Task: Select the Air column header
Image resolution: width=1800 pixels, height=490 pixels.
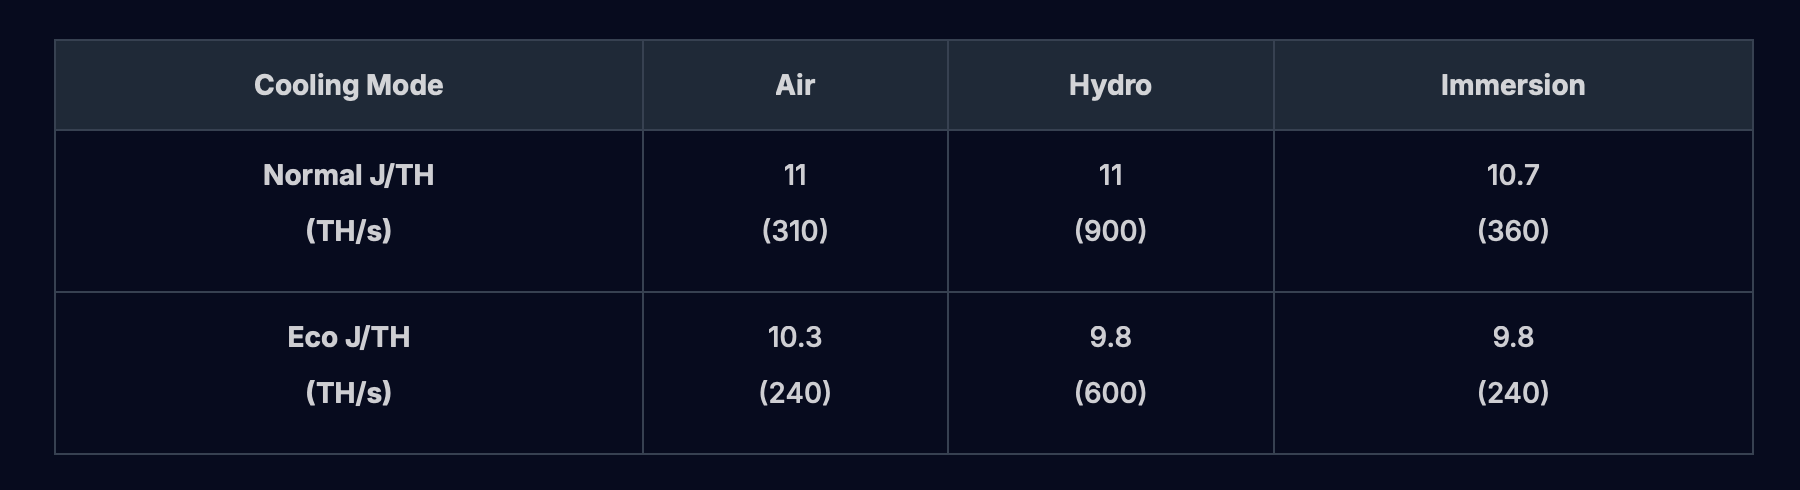Action: 795,85
